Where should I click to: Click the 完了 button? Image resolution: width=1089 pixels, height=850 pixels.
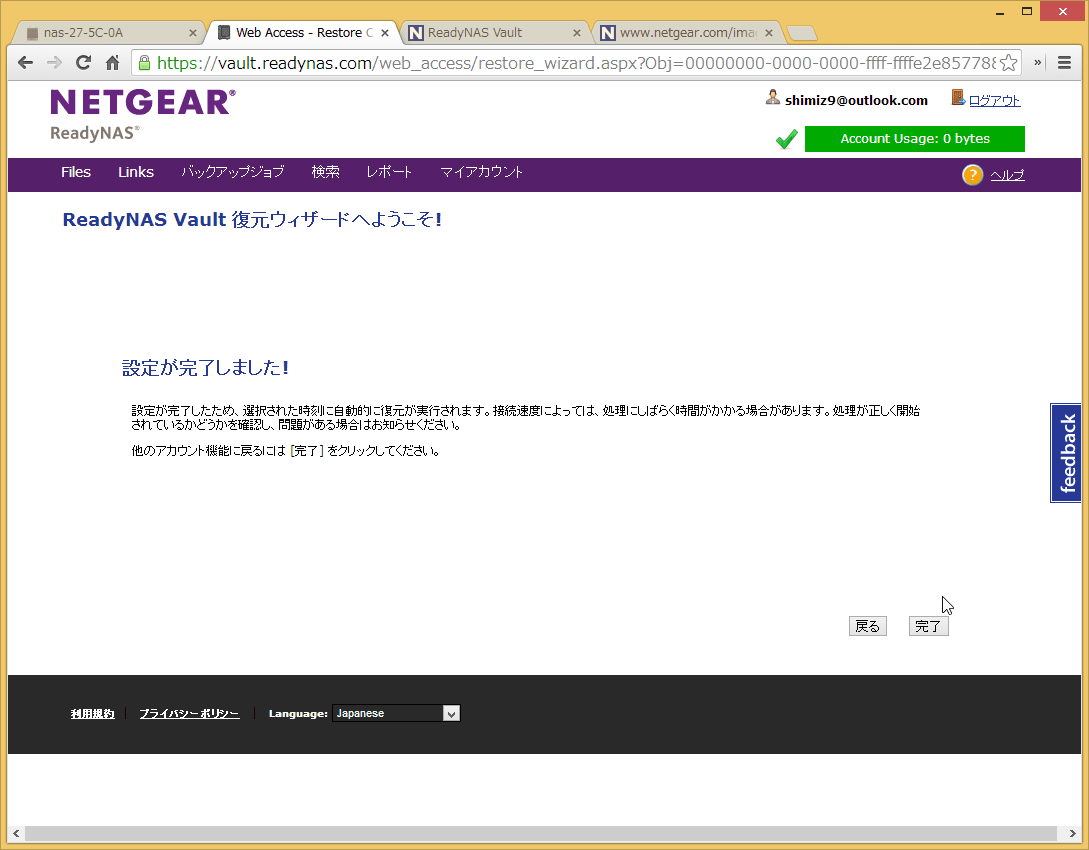pos(928,626)
